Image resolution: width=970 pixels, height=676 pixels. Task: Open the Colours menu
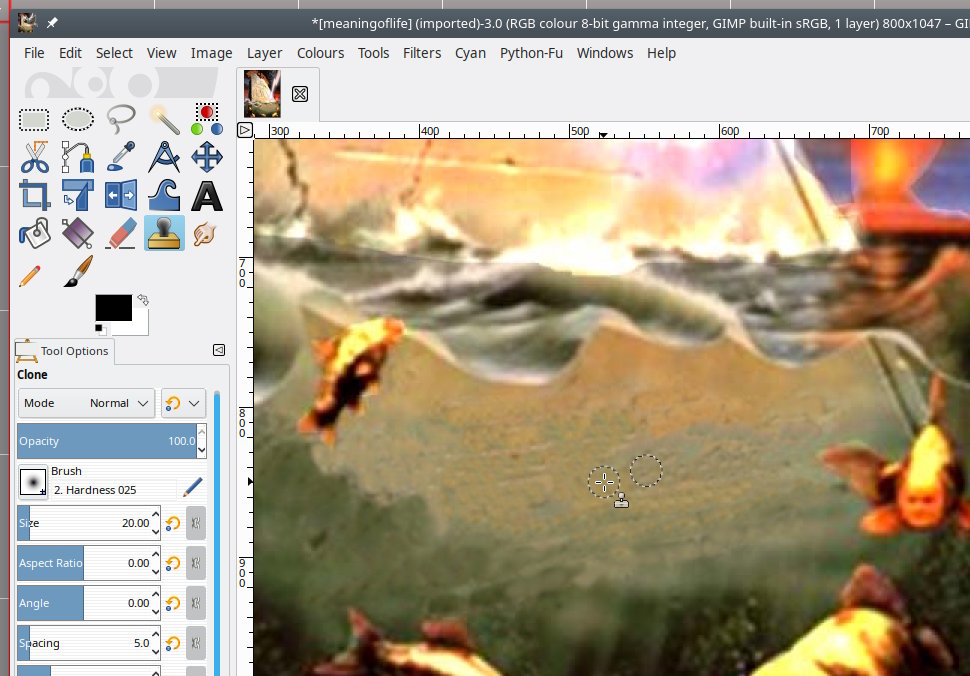click(x=320, y=53)
